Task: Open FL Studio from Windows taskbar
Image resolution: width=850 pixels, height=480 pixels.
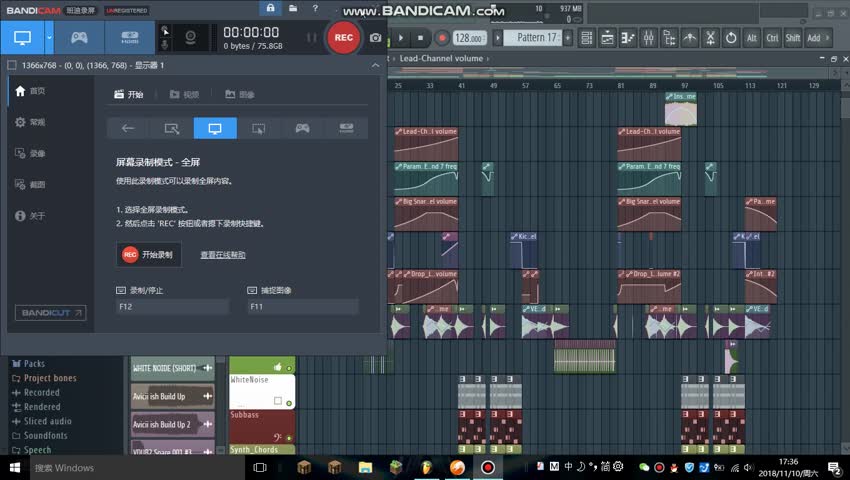Action: click(427, 468)
